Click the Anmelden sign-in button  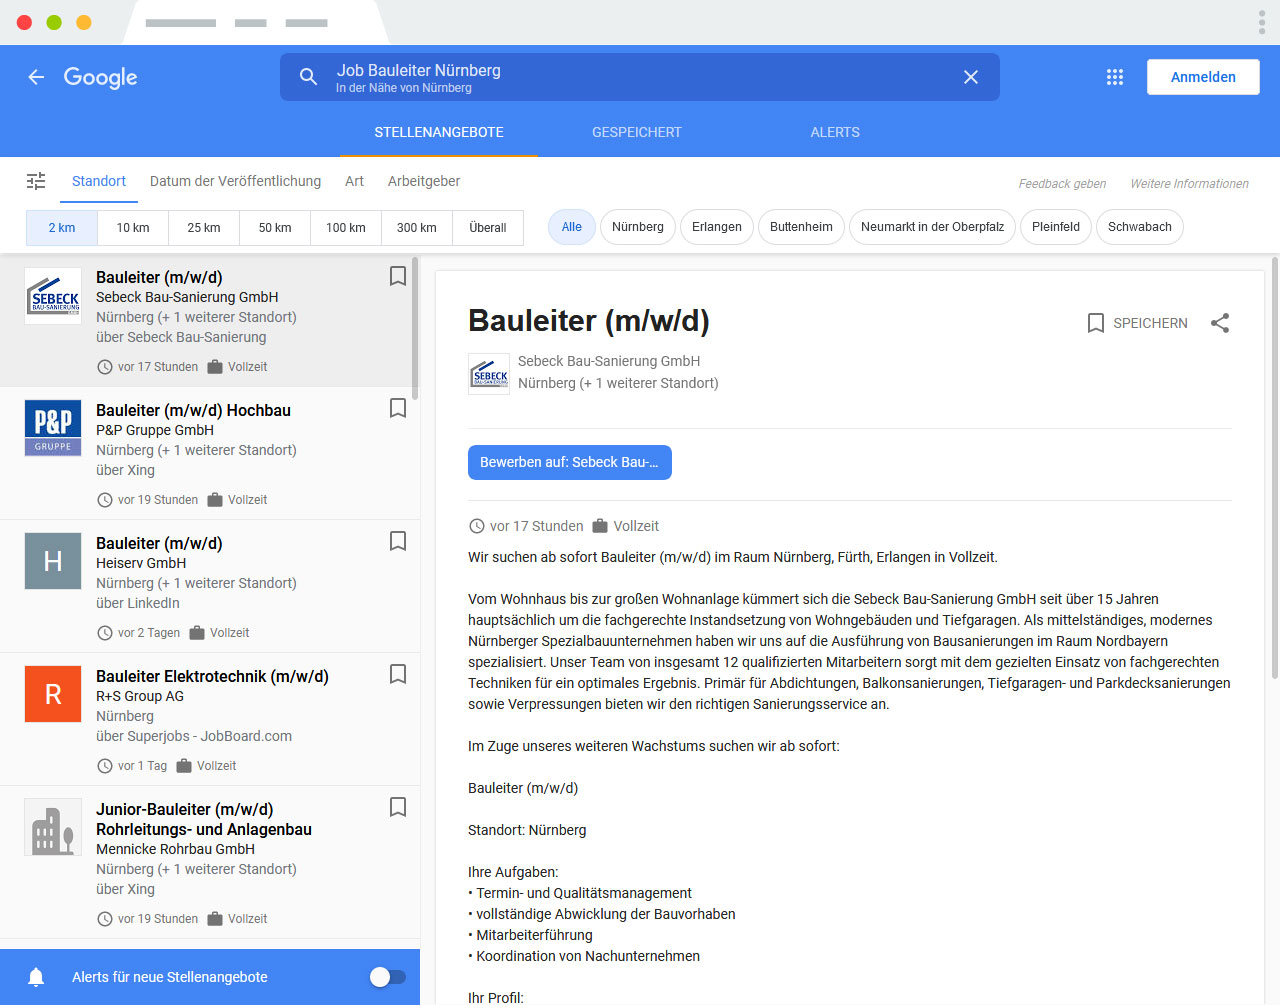[1202, 77]
